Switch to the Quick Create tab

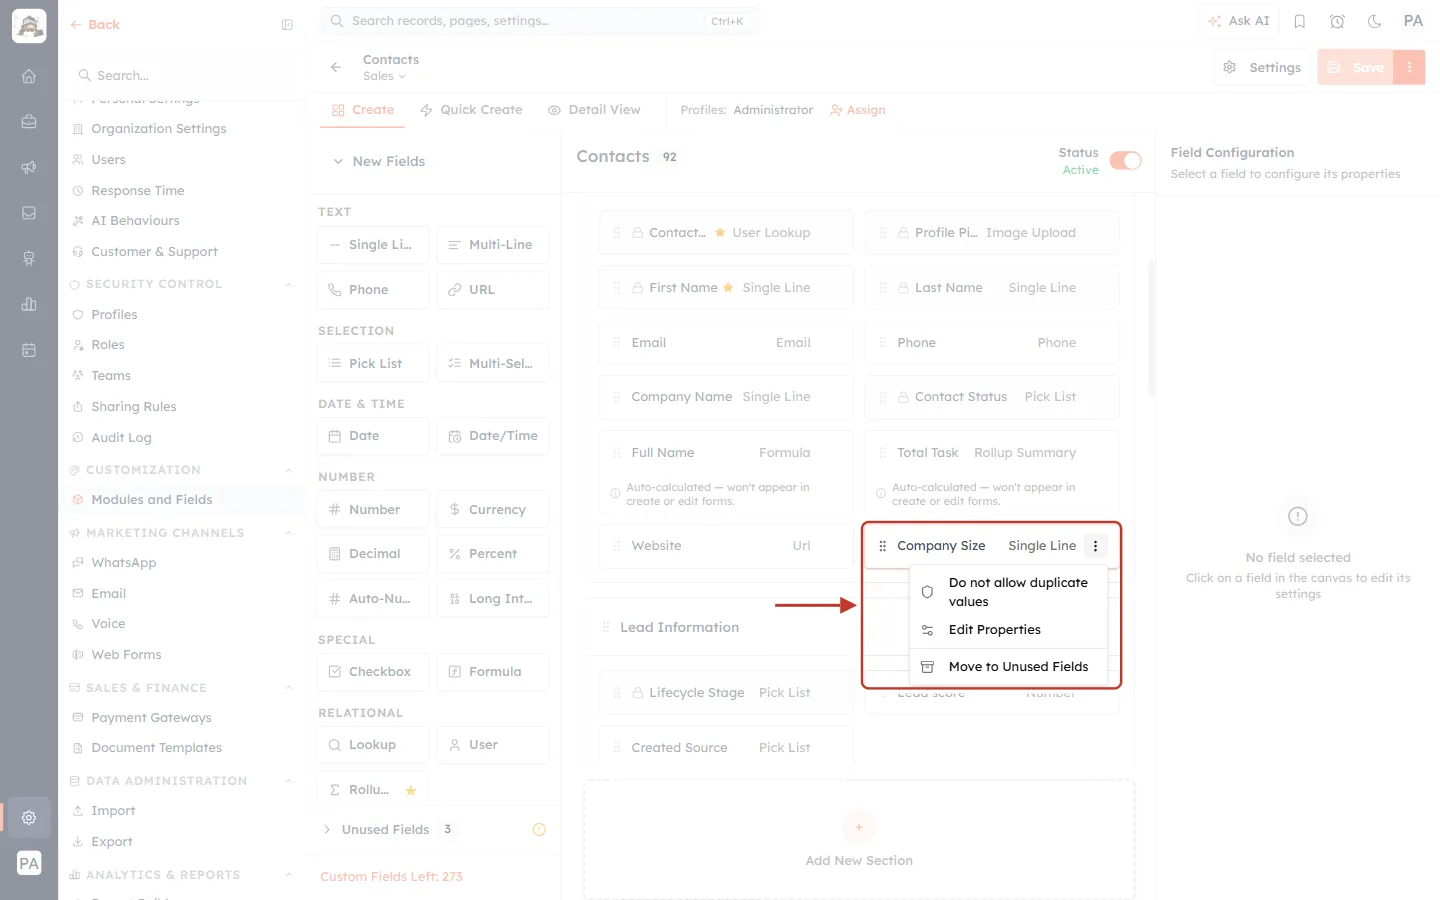point(471,110)
